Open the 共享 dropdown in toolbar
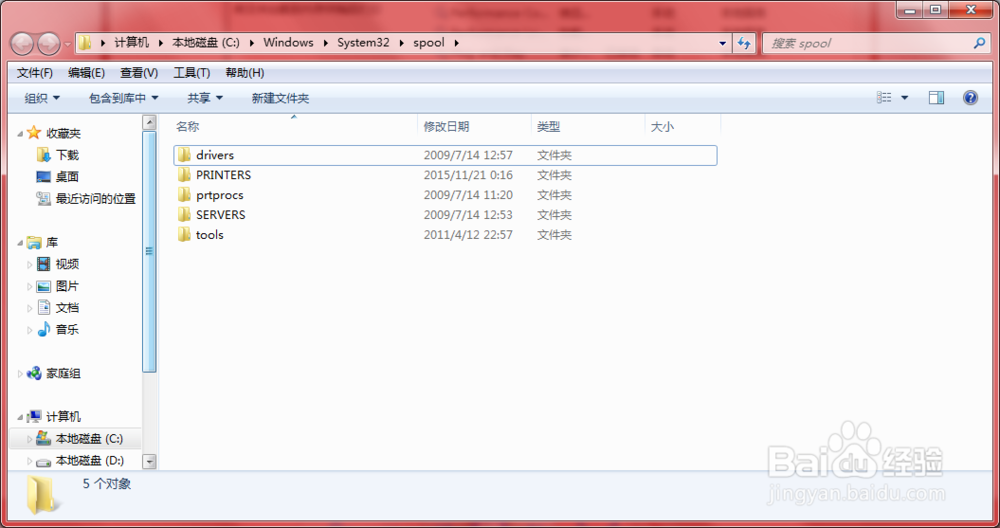The width and height of the screenshot is (1000, 528). tap(205, 98)
